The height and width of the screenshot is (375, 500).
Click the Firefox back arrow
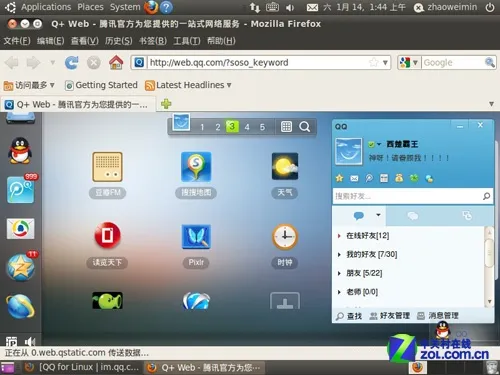point(12,63)
